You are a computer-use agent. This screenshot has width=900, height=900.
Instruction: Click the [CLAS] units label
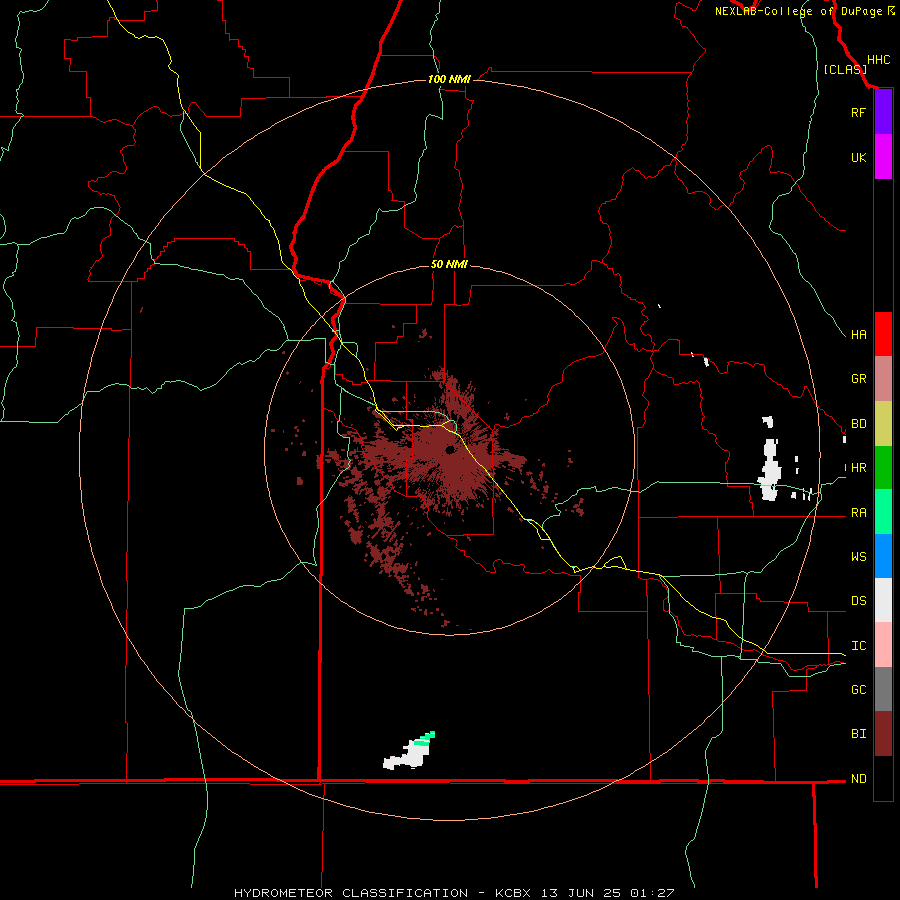click(x=845, y=69)
